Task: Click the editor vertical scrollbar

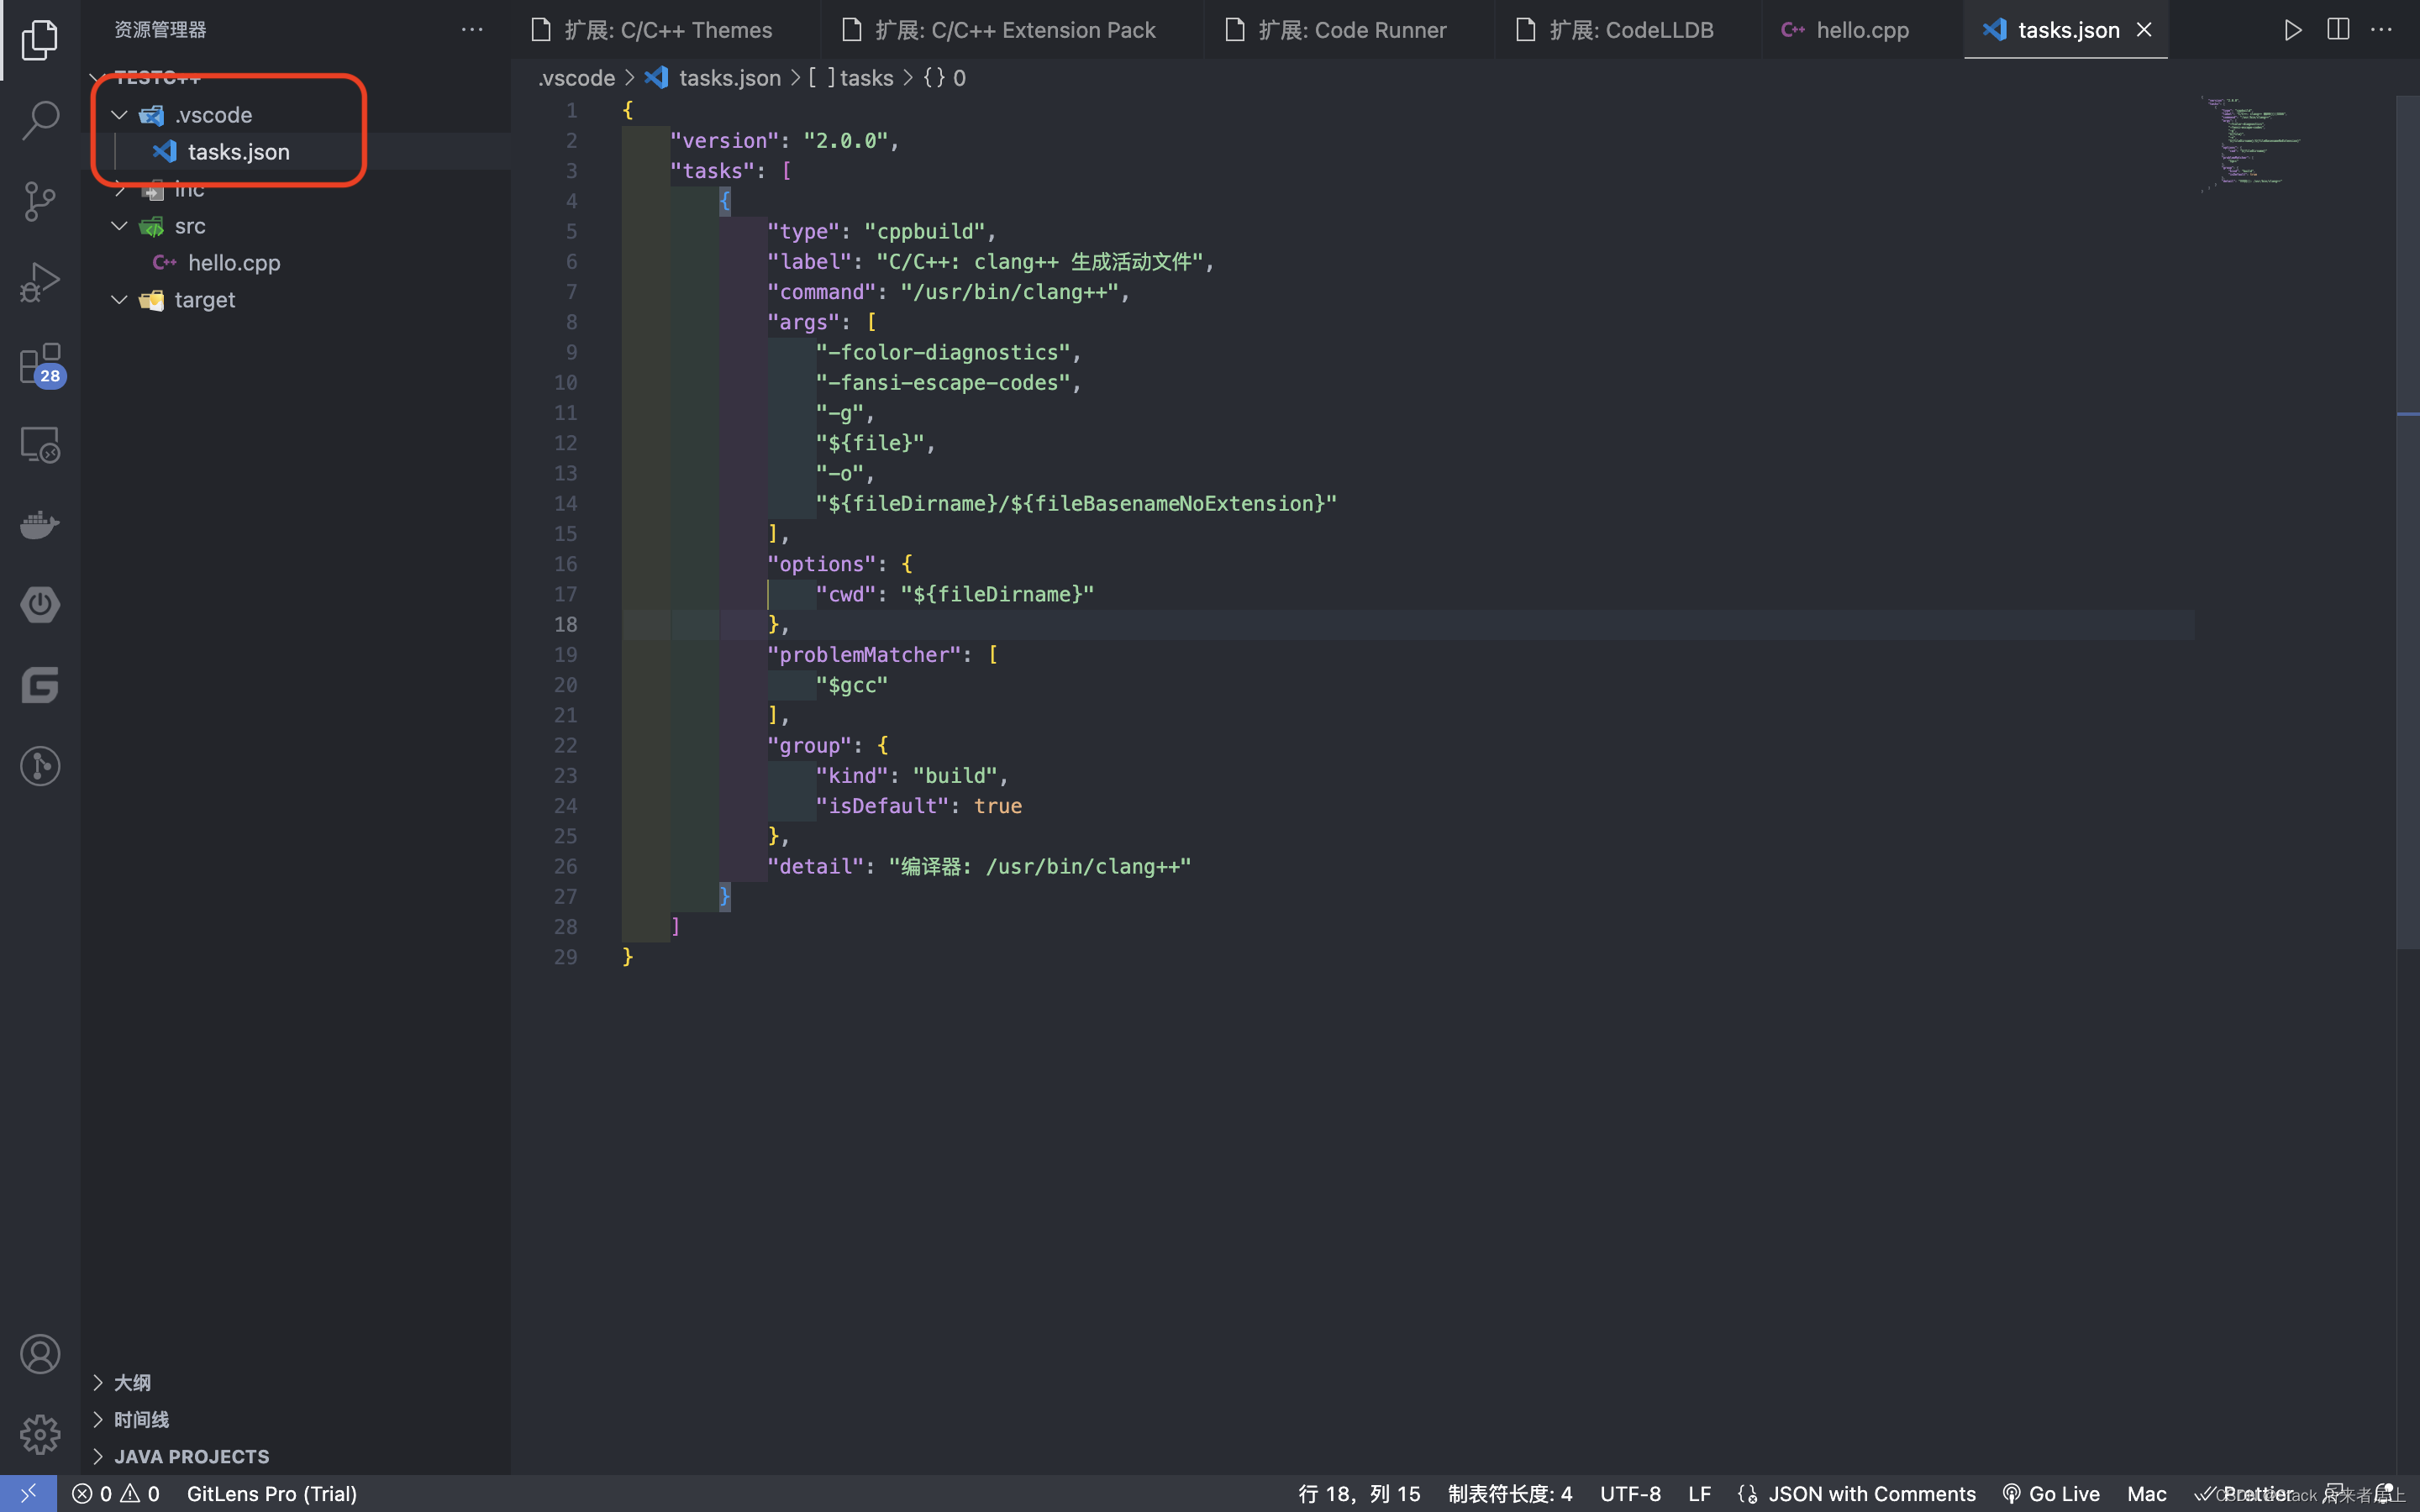Action: (2408, 521)
